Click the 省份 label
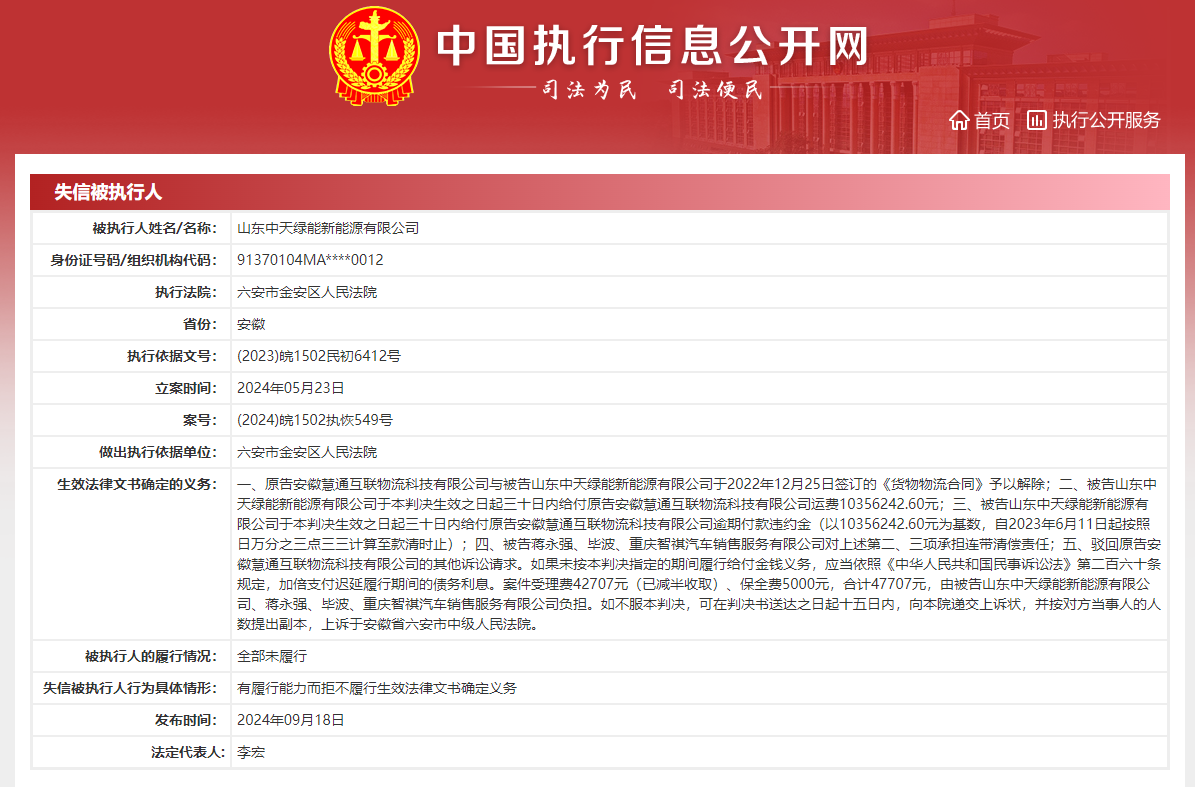This screenshot has width=1195, height=787. coord(200,324)
